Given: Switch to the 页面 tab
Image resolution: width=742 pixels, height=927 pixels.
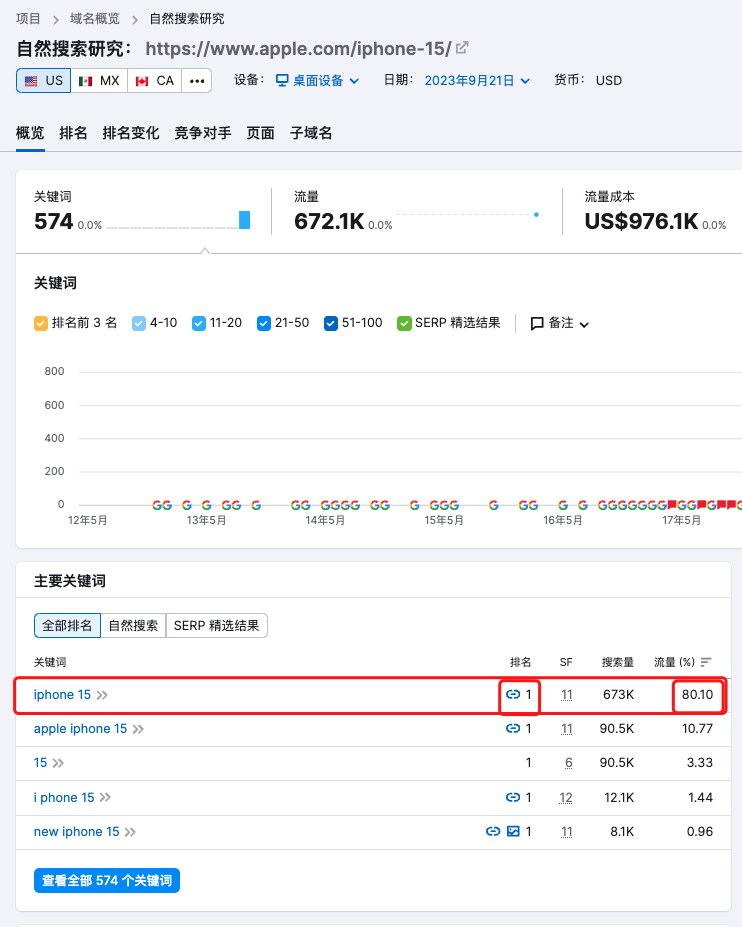Looking at the screenshot, I should (x=261, y=133).
